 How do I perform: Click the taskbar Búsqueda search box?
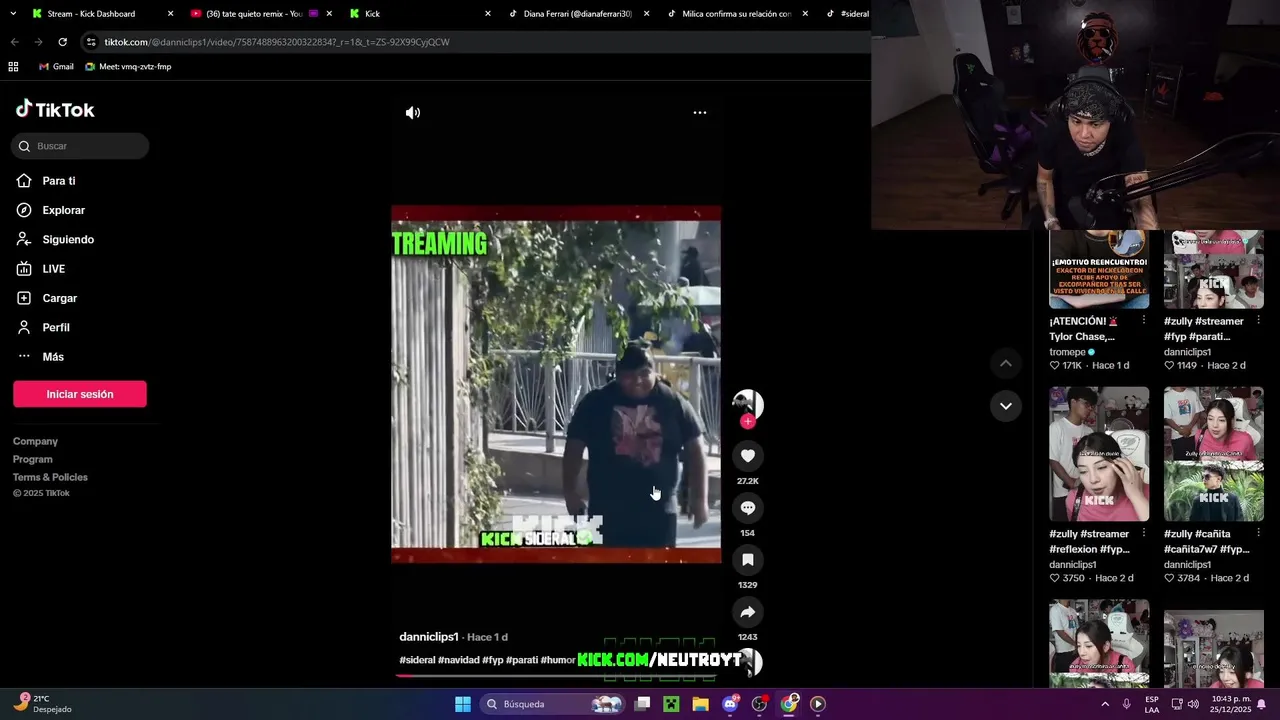pos(553,704)
